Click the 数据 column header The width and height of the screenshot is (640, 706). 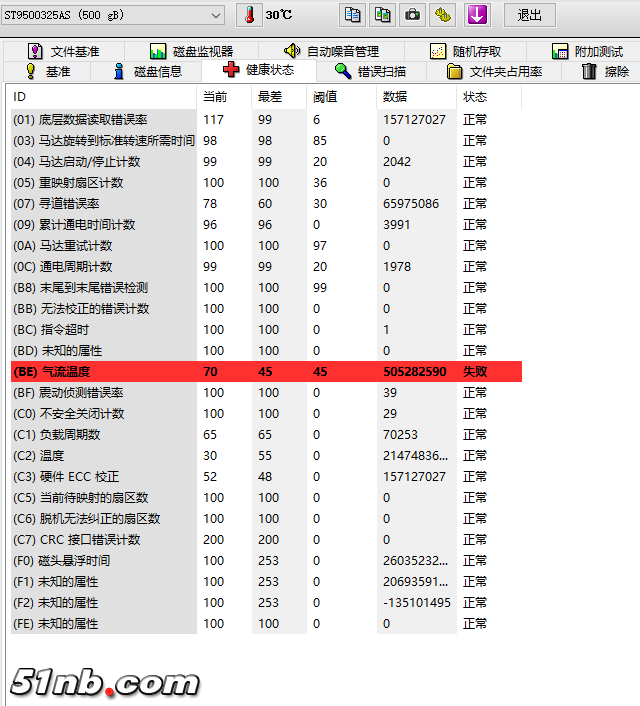click(417, 97)
